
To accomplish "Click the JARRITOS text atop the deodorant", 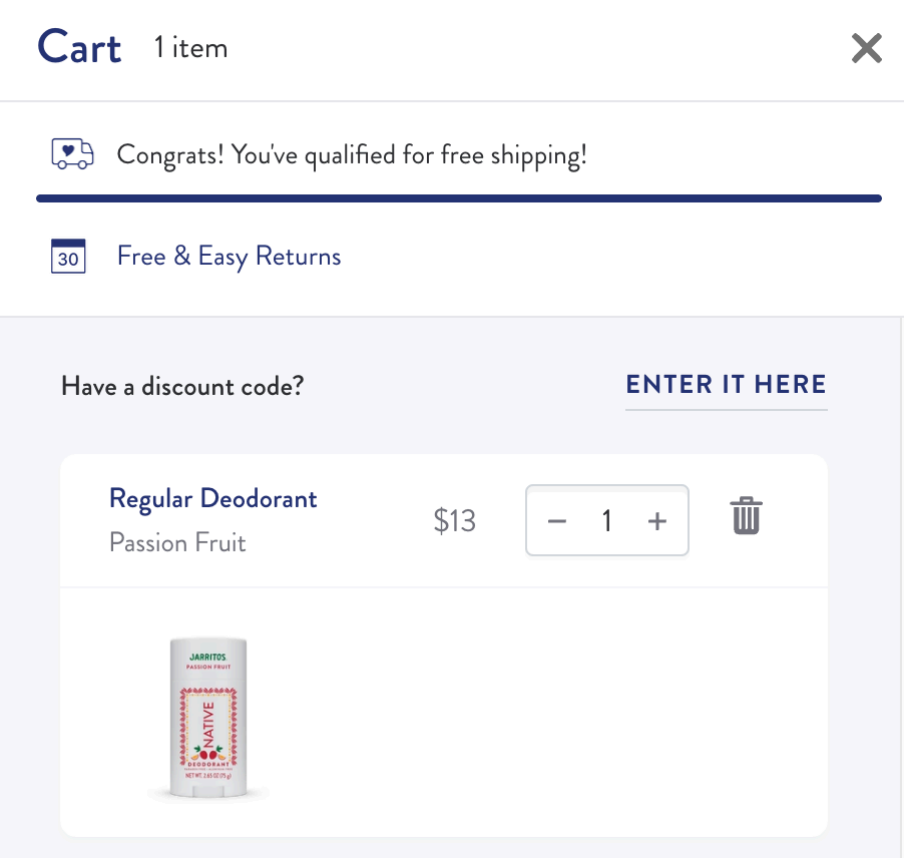I will [x=208, y=656].
